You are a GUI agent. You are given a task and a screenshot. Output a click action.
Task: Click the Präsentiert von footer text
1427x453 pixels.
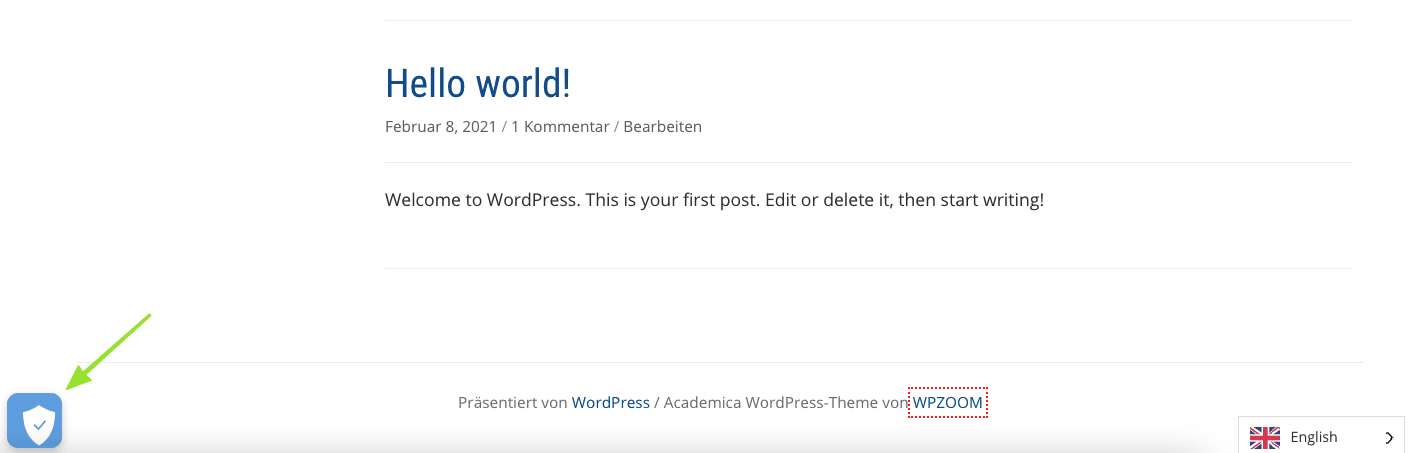(512, 403)
